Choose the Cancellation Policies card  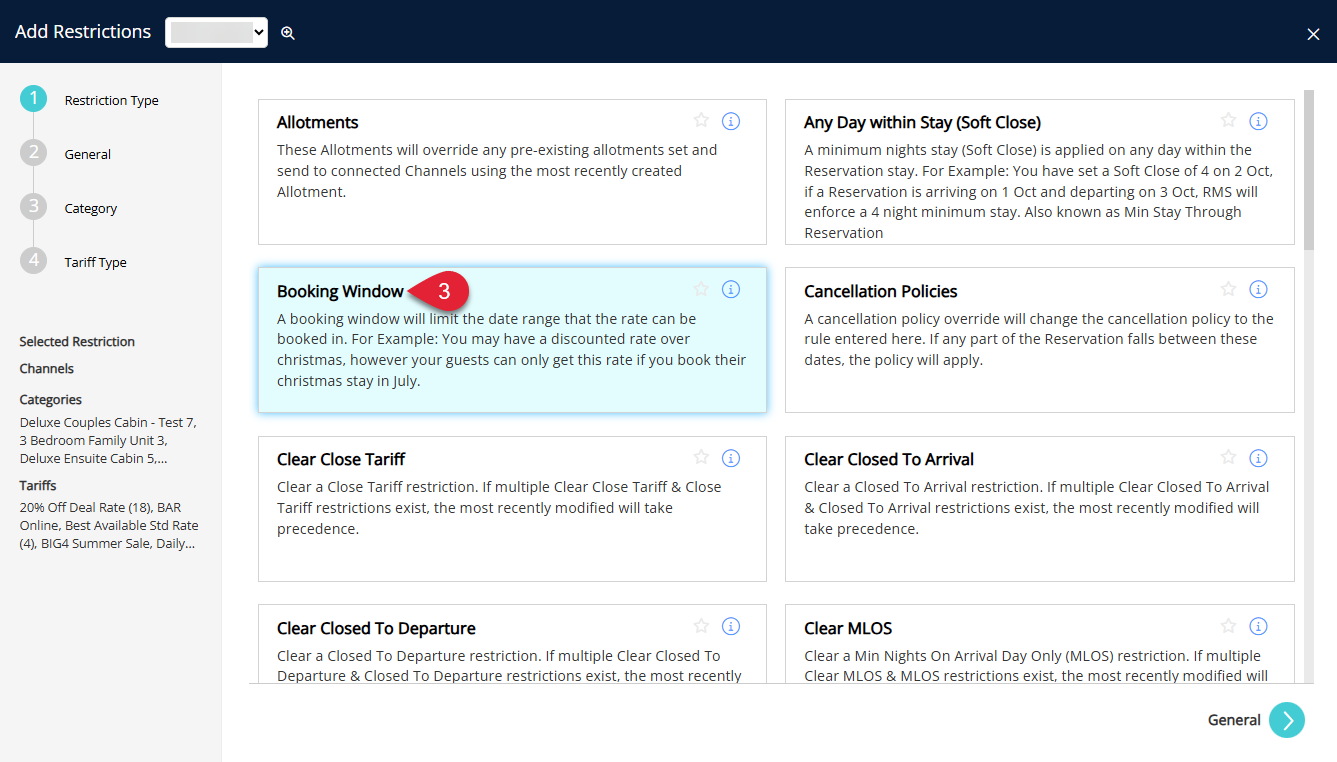(1040, 340)
